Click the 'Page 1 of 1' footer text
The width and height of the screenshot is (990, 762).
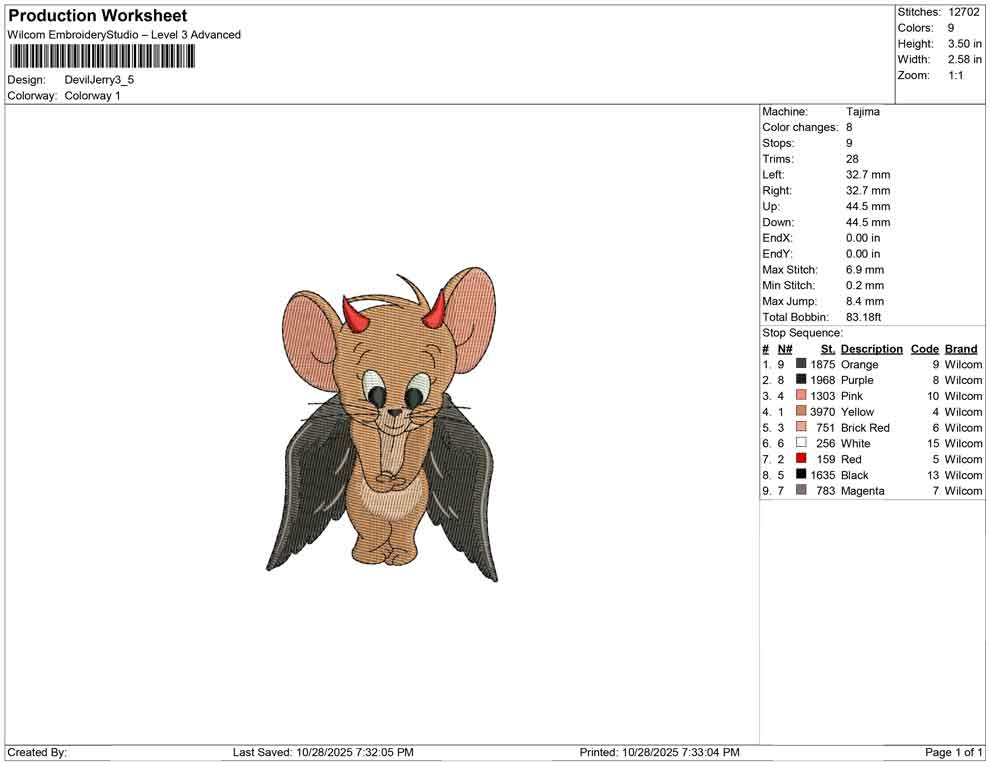click(953, 752)
